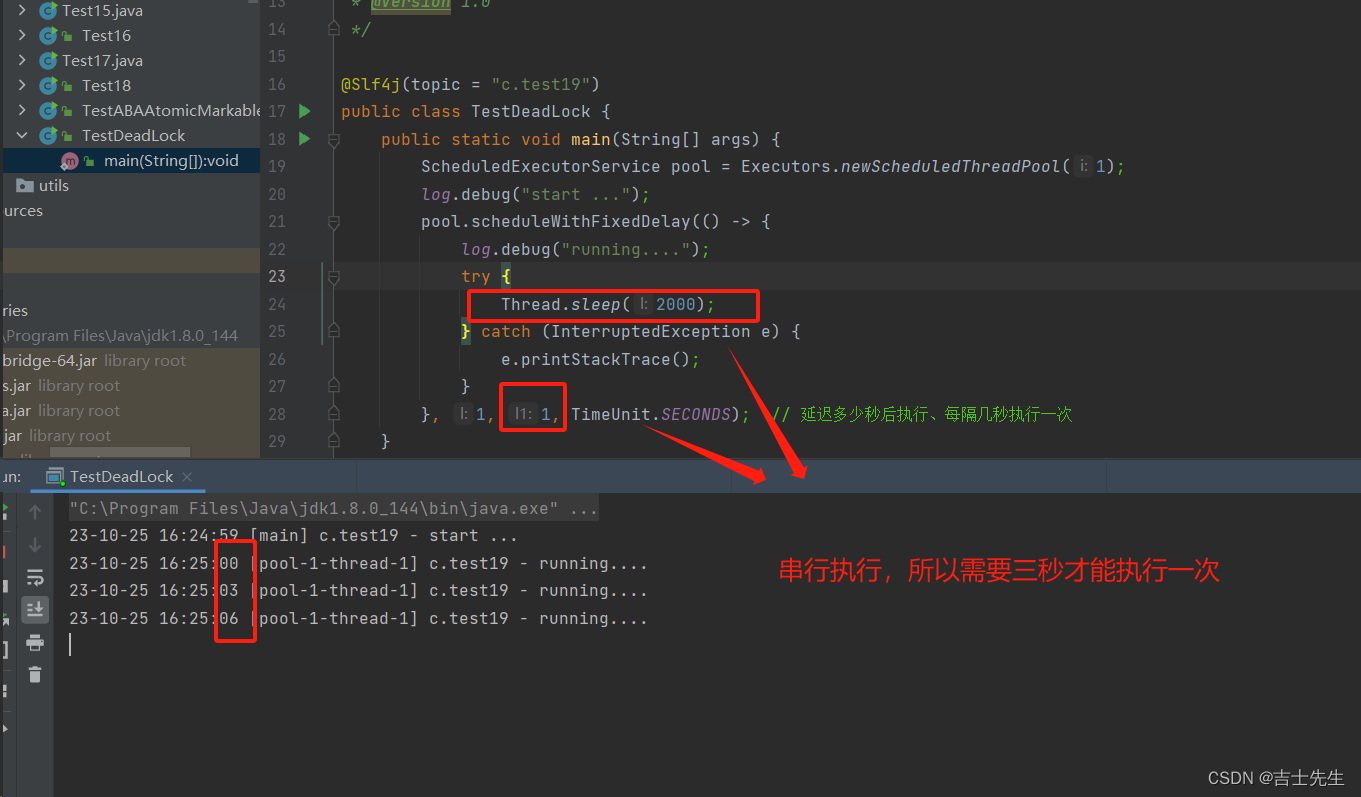Click the java.exe command line in console
This screenshot has height=797, width=1361.
click(x=333, y=509)
